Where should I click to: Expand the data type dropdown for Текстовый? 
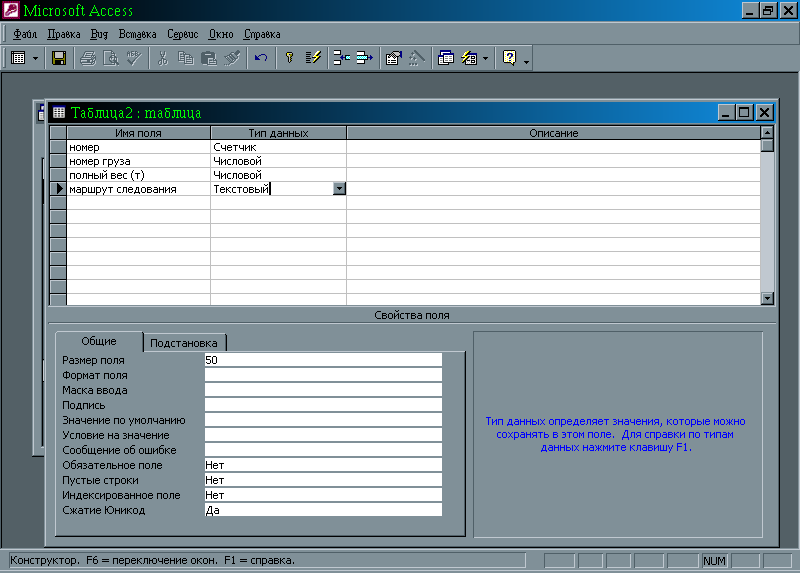pos(339,188)
